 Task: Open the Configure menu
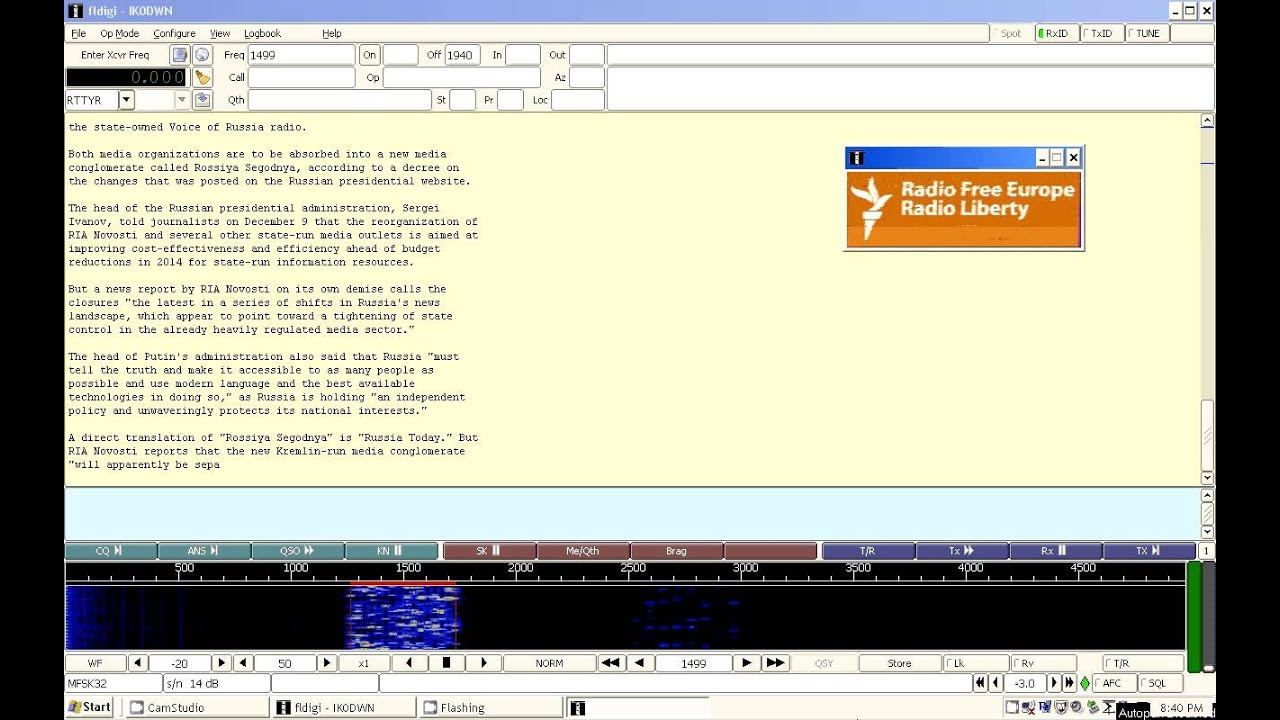(x=174, y=33)
